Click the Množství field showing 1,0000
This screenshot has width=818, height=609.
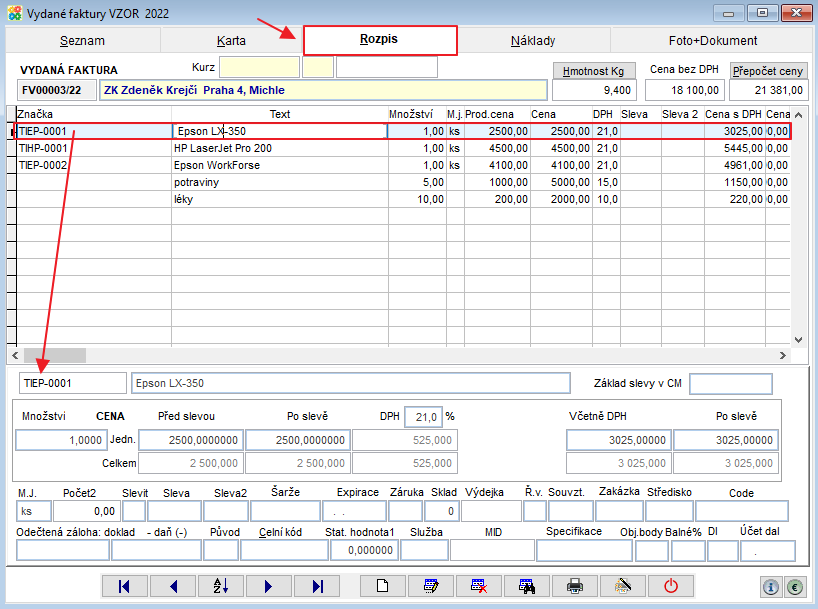(x=62, y=440)
